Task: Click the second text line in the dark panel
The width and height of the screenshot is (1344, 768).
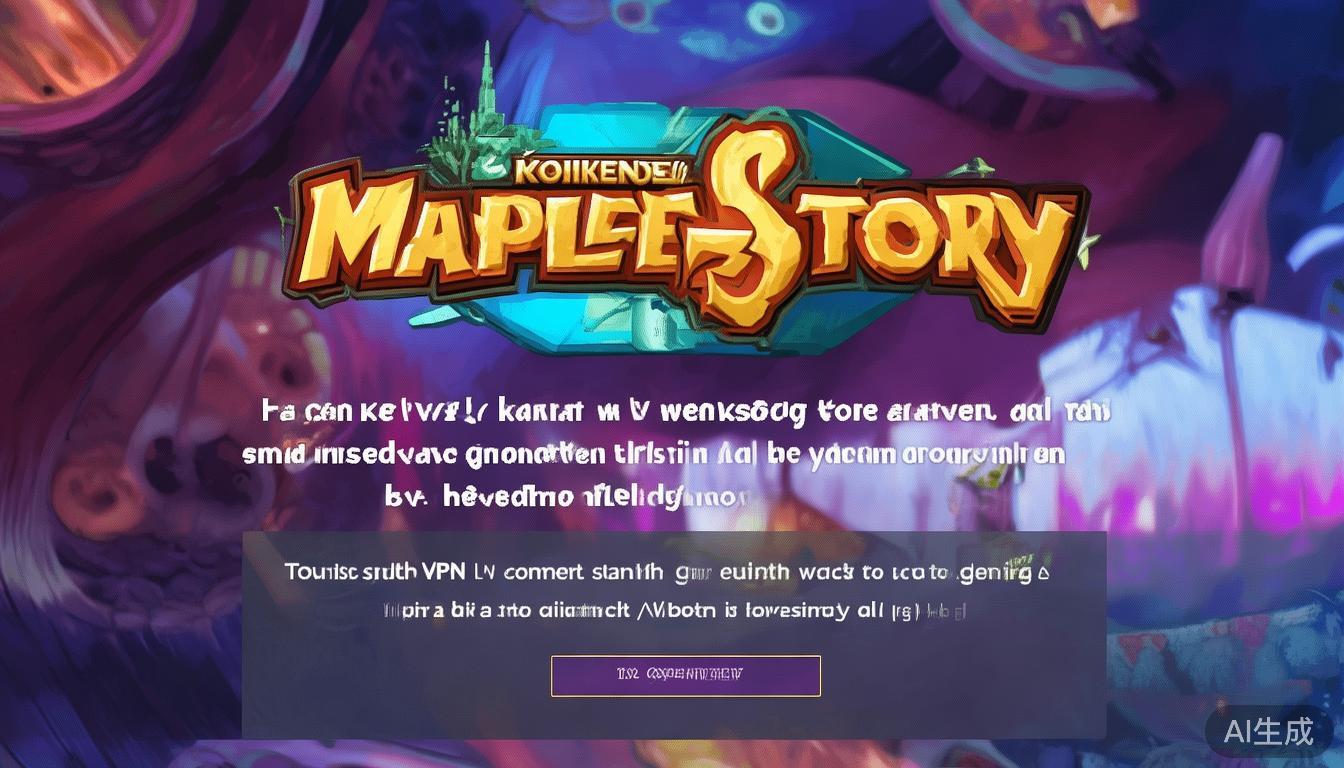Action: click(677, 610)
